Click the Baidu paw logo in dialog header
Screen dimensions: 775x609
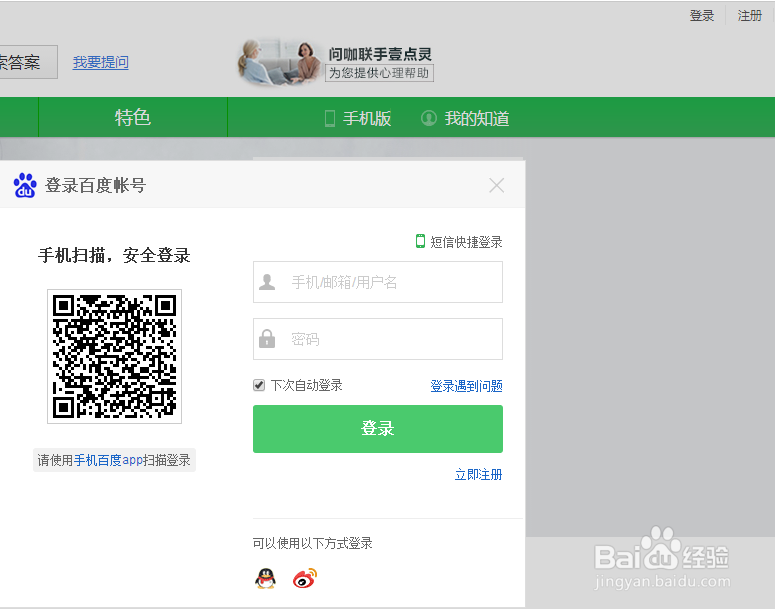(x=25, y=185)
